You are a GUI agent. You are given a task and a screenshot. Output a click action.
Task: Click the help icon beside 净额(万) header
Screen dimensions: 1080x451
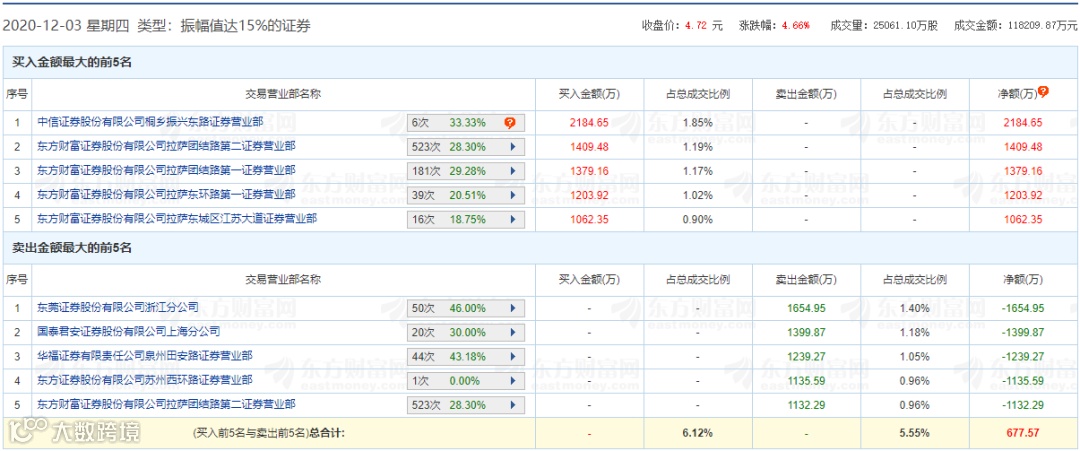[x=1043, y=92]
